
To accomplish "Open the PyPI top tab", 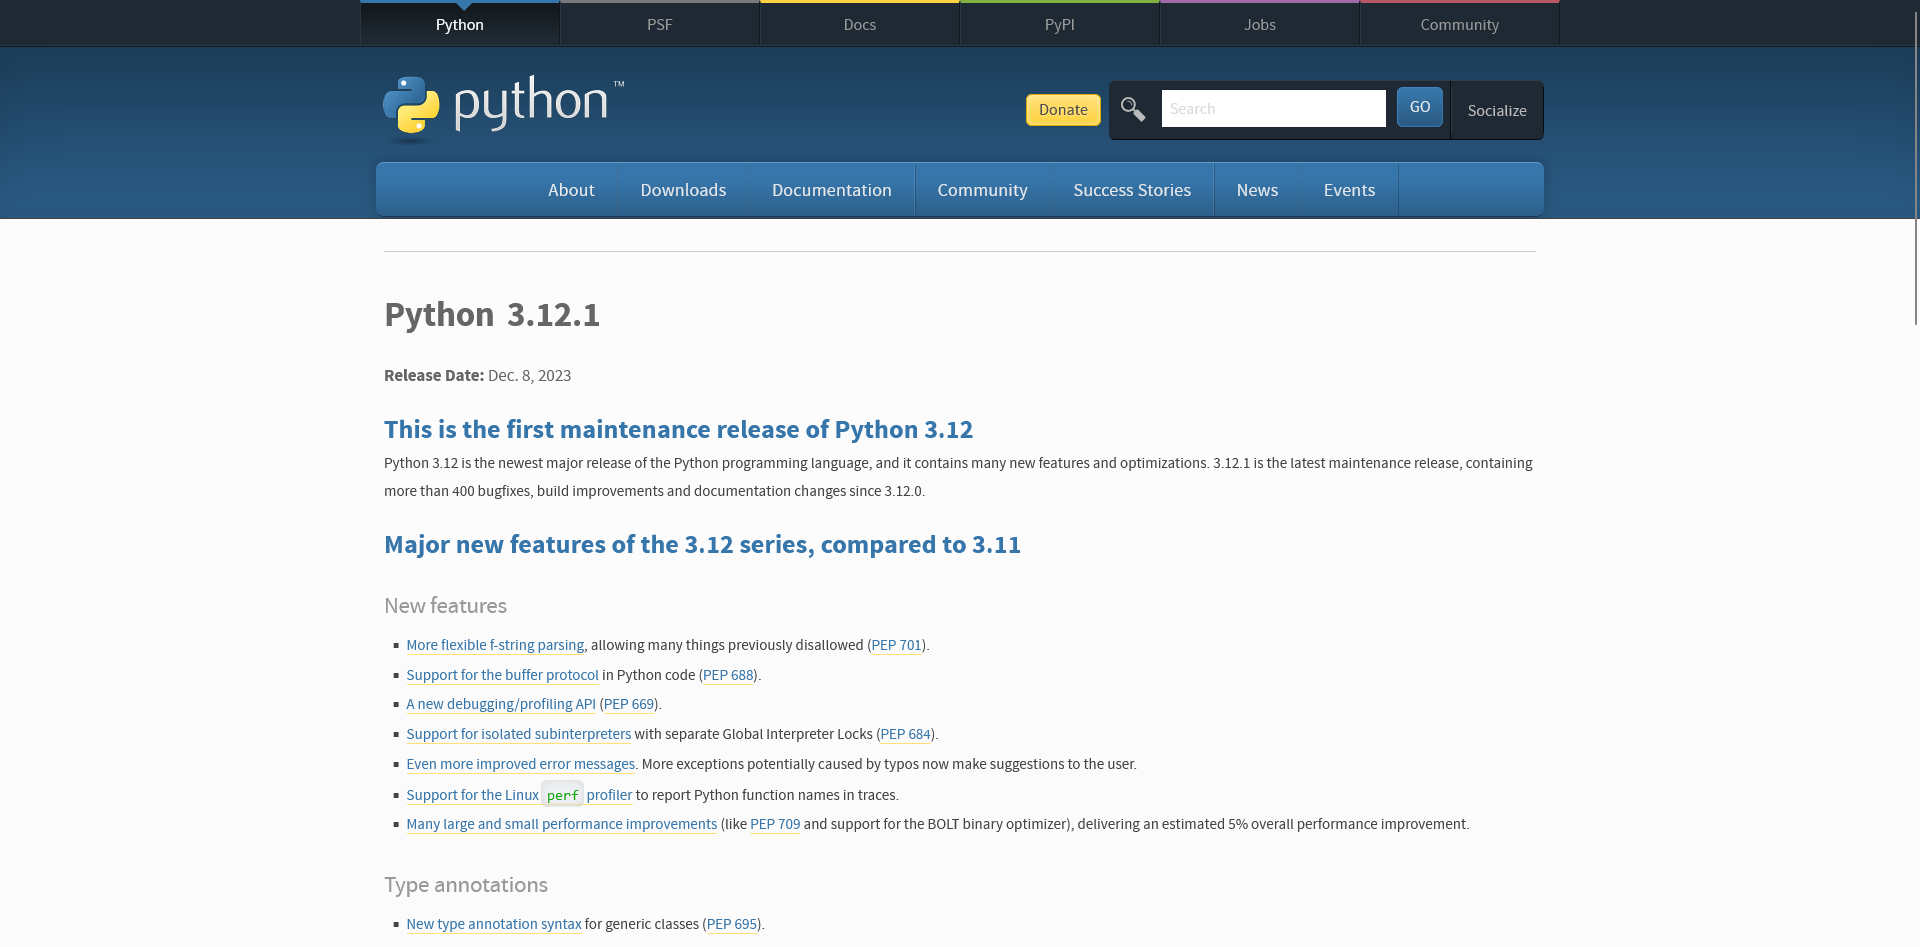I will 1060,24.
